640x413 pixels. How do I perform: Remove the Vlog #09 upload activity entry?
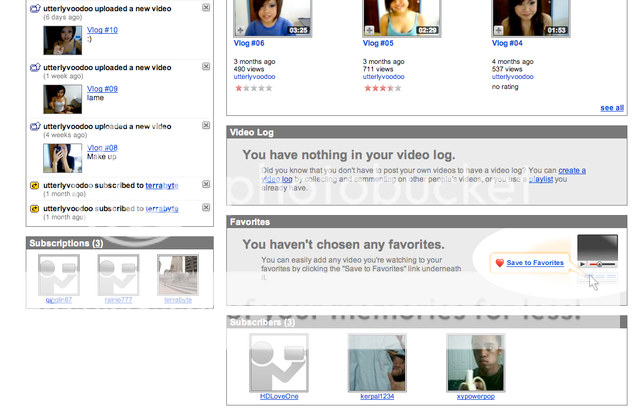[x=206, y=67]
